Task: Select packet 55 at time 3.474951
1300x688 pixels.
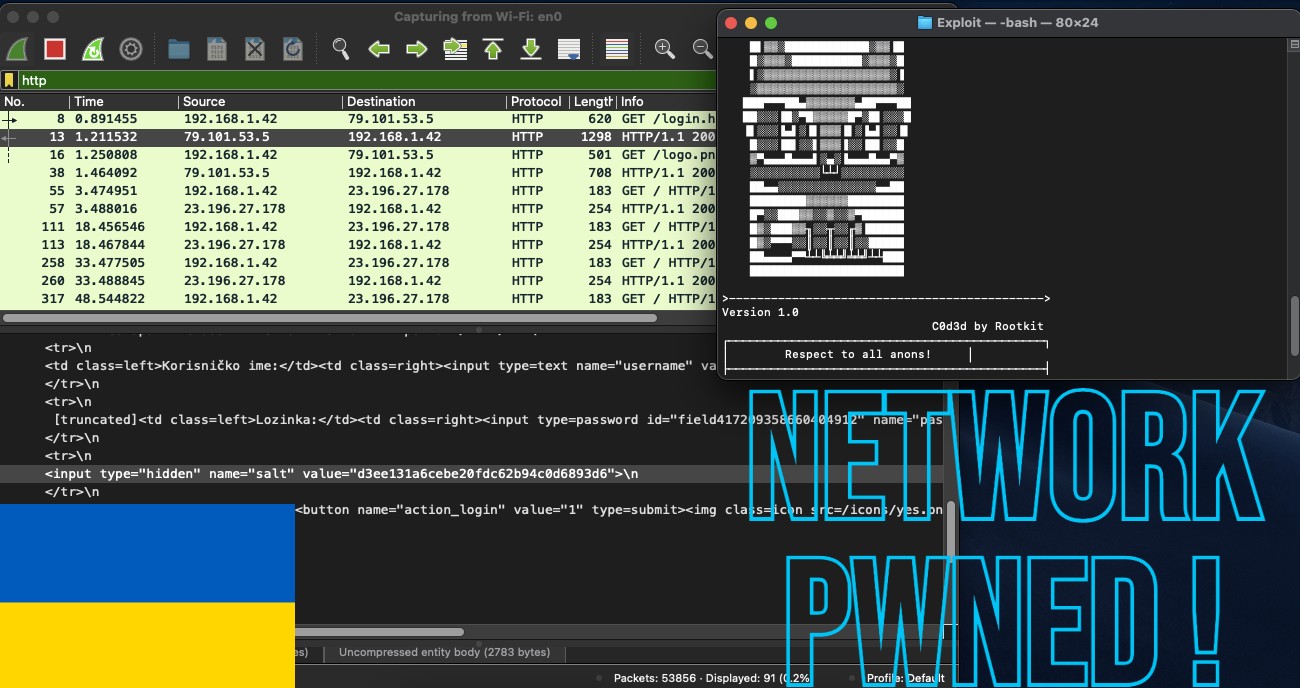Action: coord(358,191)
